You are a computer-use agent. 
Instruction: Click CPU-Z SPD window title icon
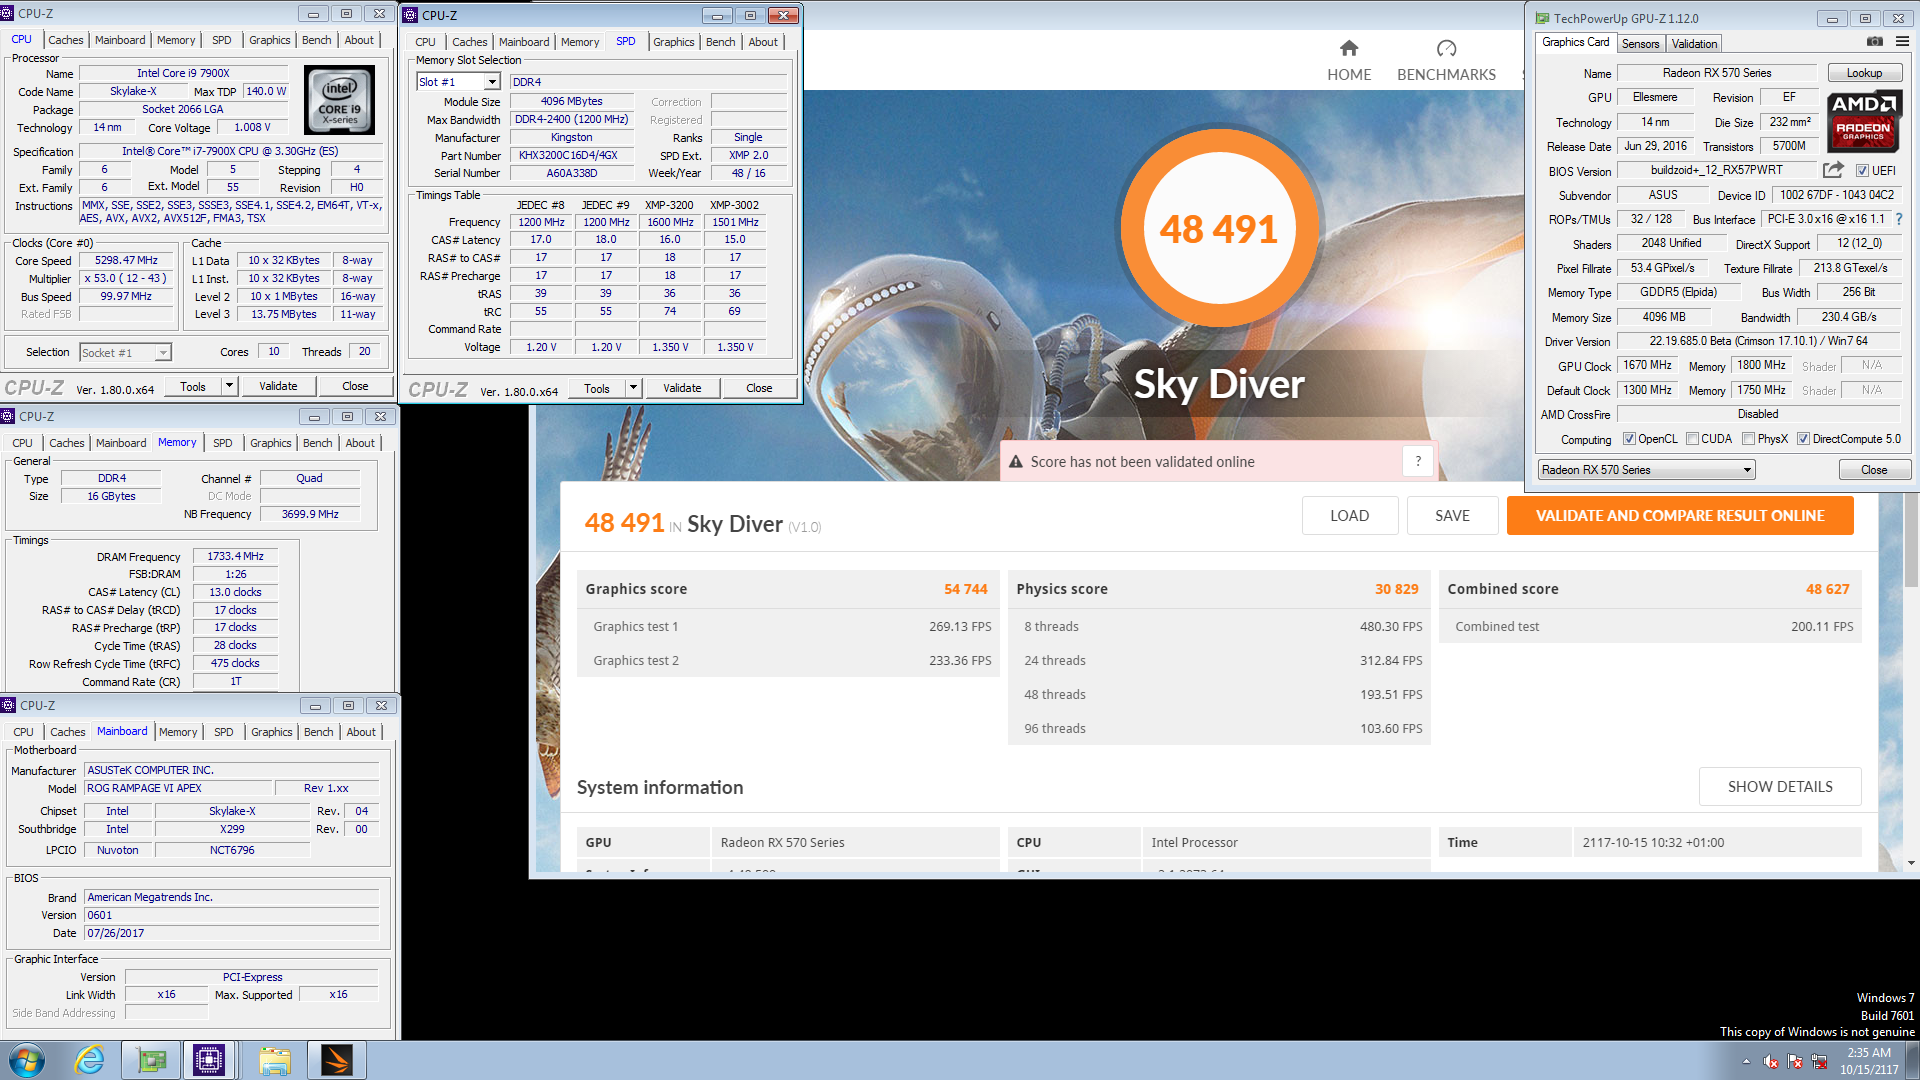411,15
